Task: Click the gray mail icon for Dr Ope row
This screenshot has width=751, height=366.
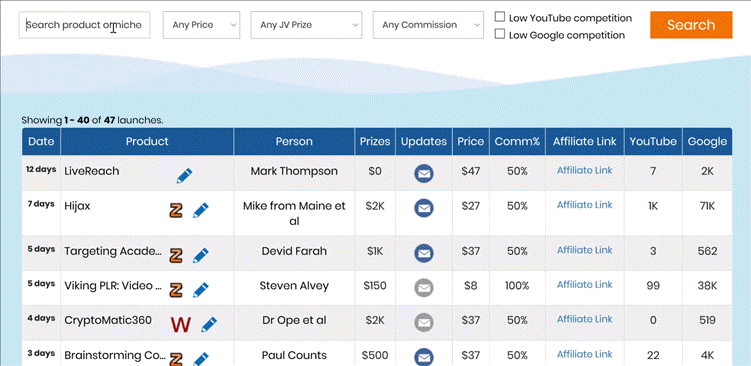Action: point(424,322)
